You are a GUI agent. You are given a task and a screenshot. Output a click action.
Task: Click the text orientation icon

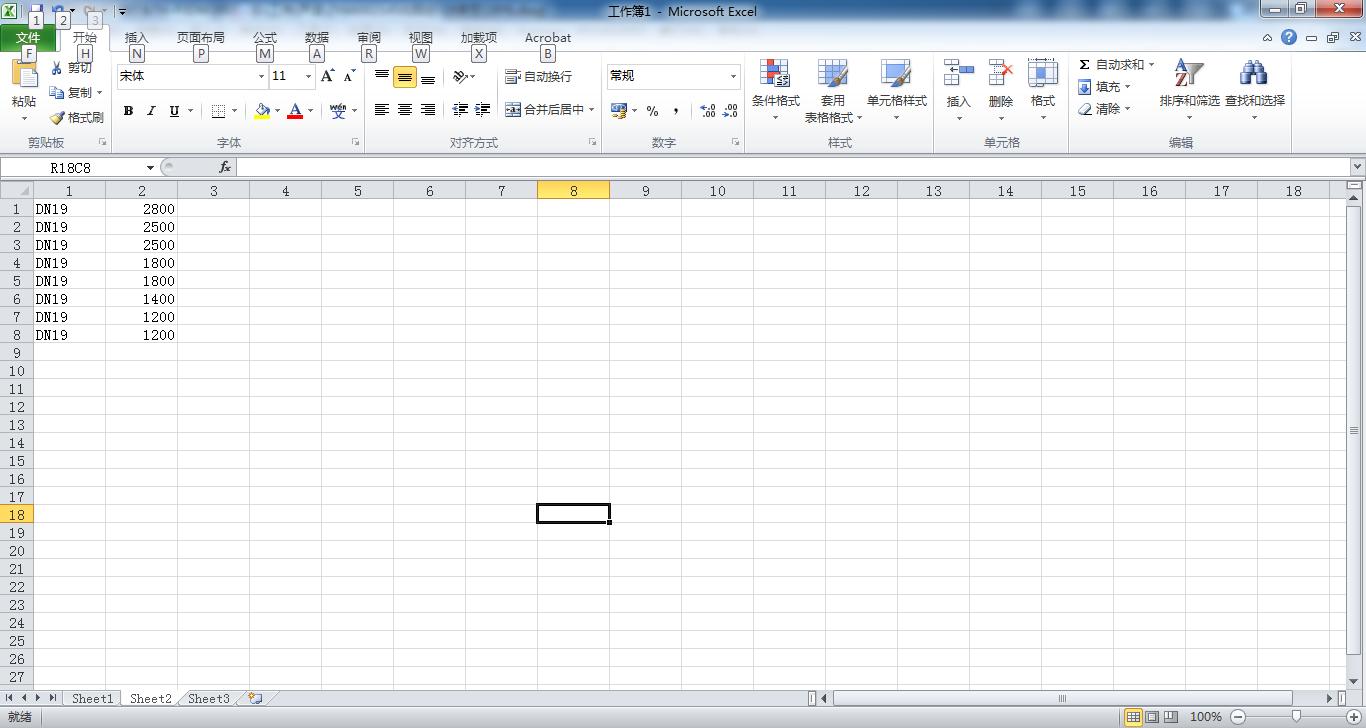click(x=462, y=76)
